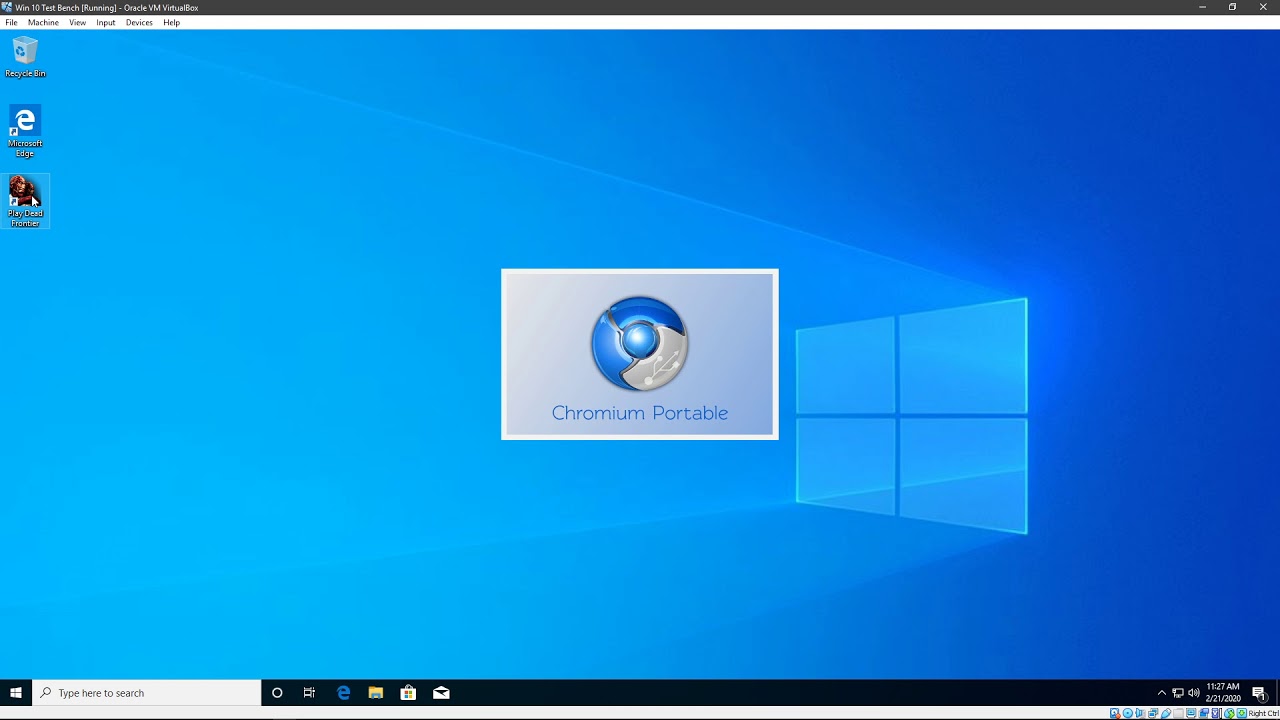Click the Right Ctrl host key label
Image resolution: width=1280 pixels, height=720 pixels.
1263,713
